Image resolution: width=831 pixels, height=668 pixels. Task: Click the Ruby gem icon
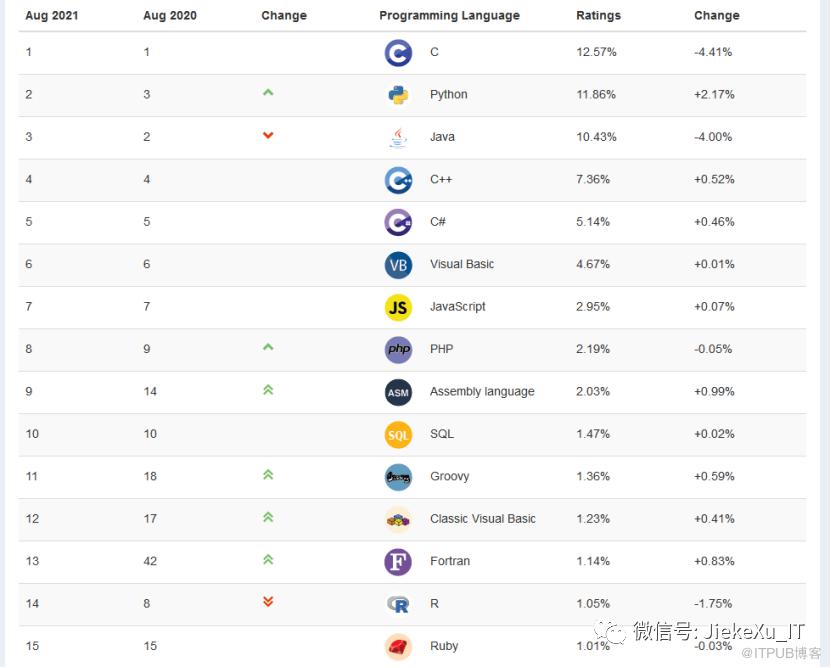(398, 646)
